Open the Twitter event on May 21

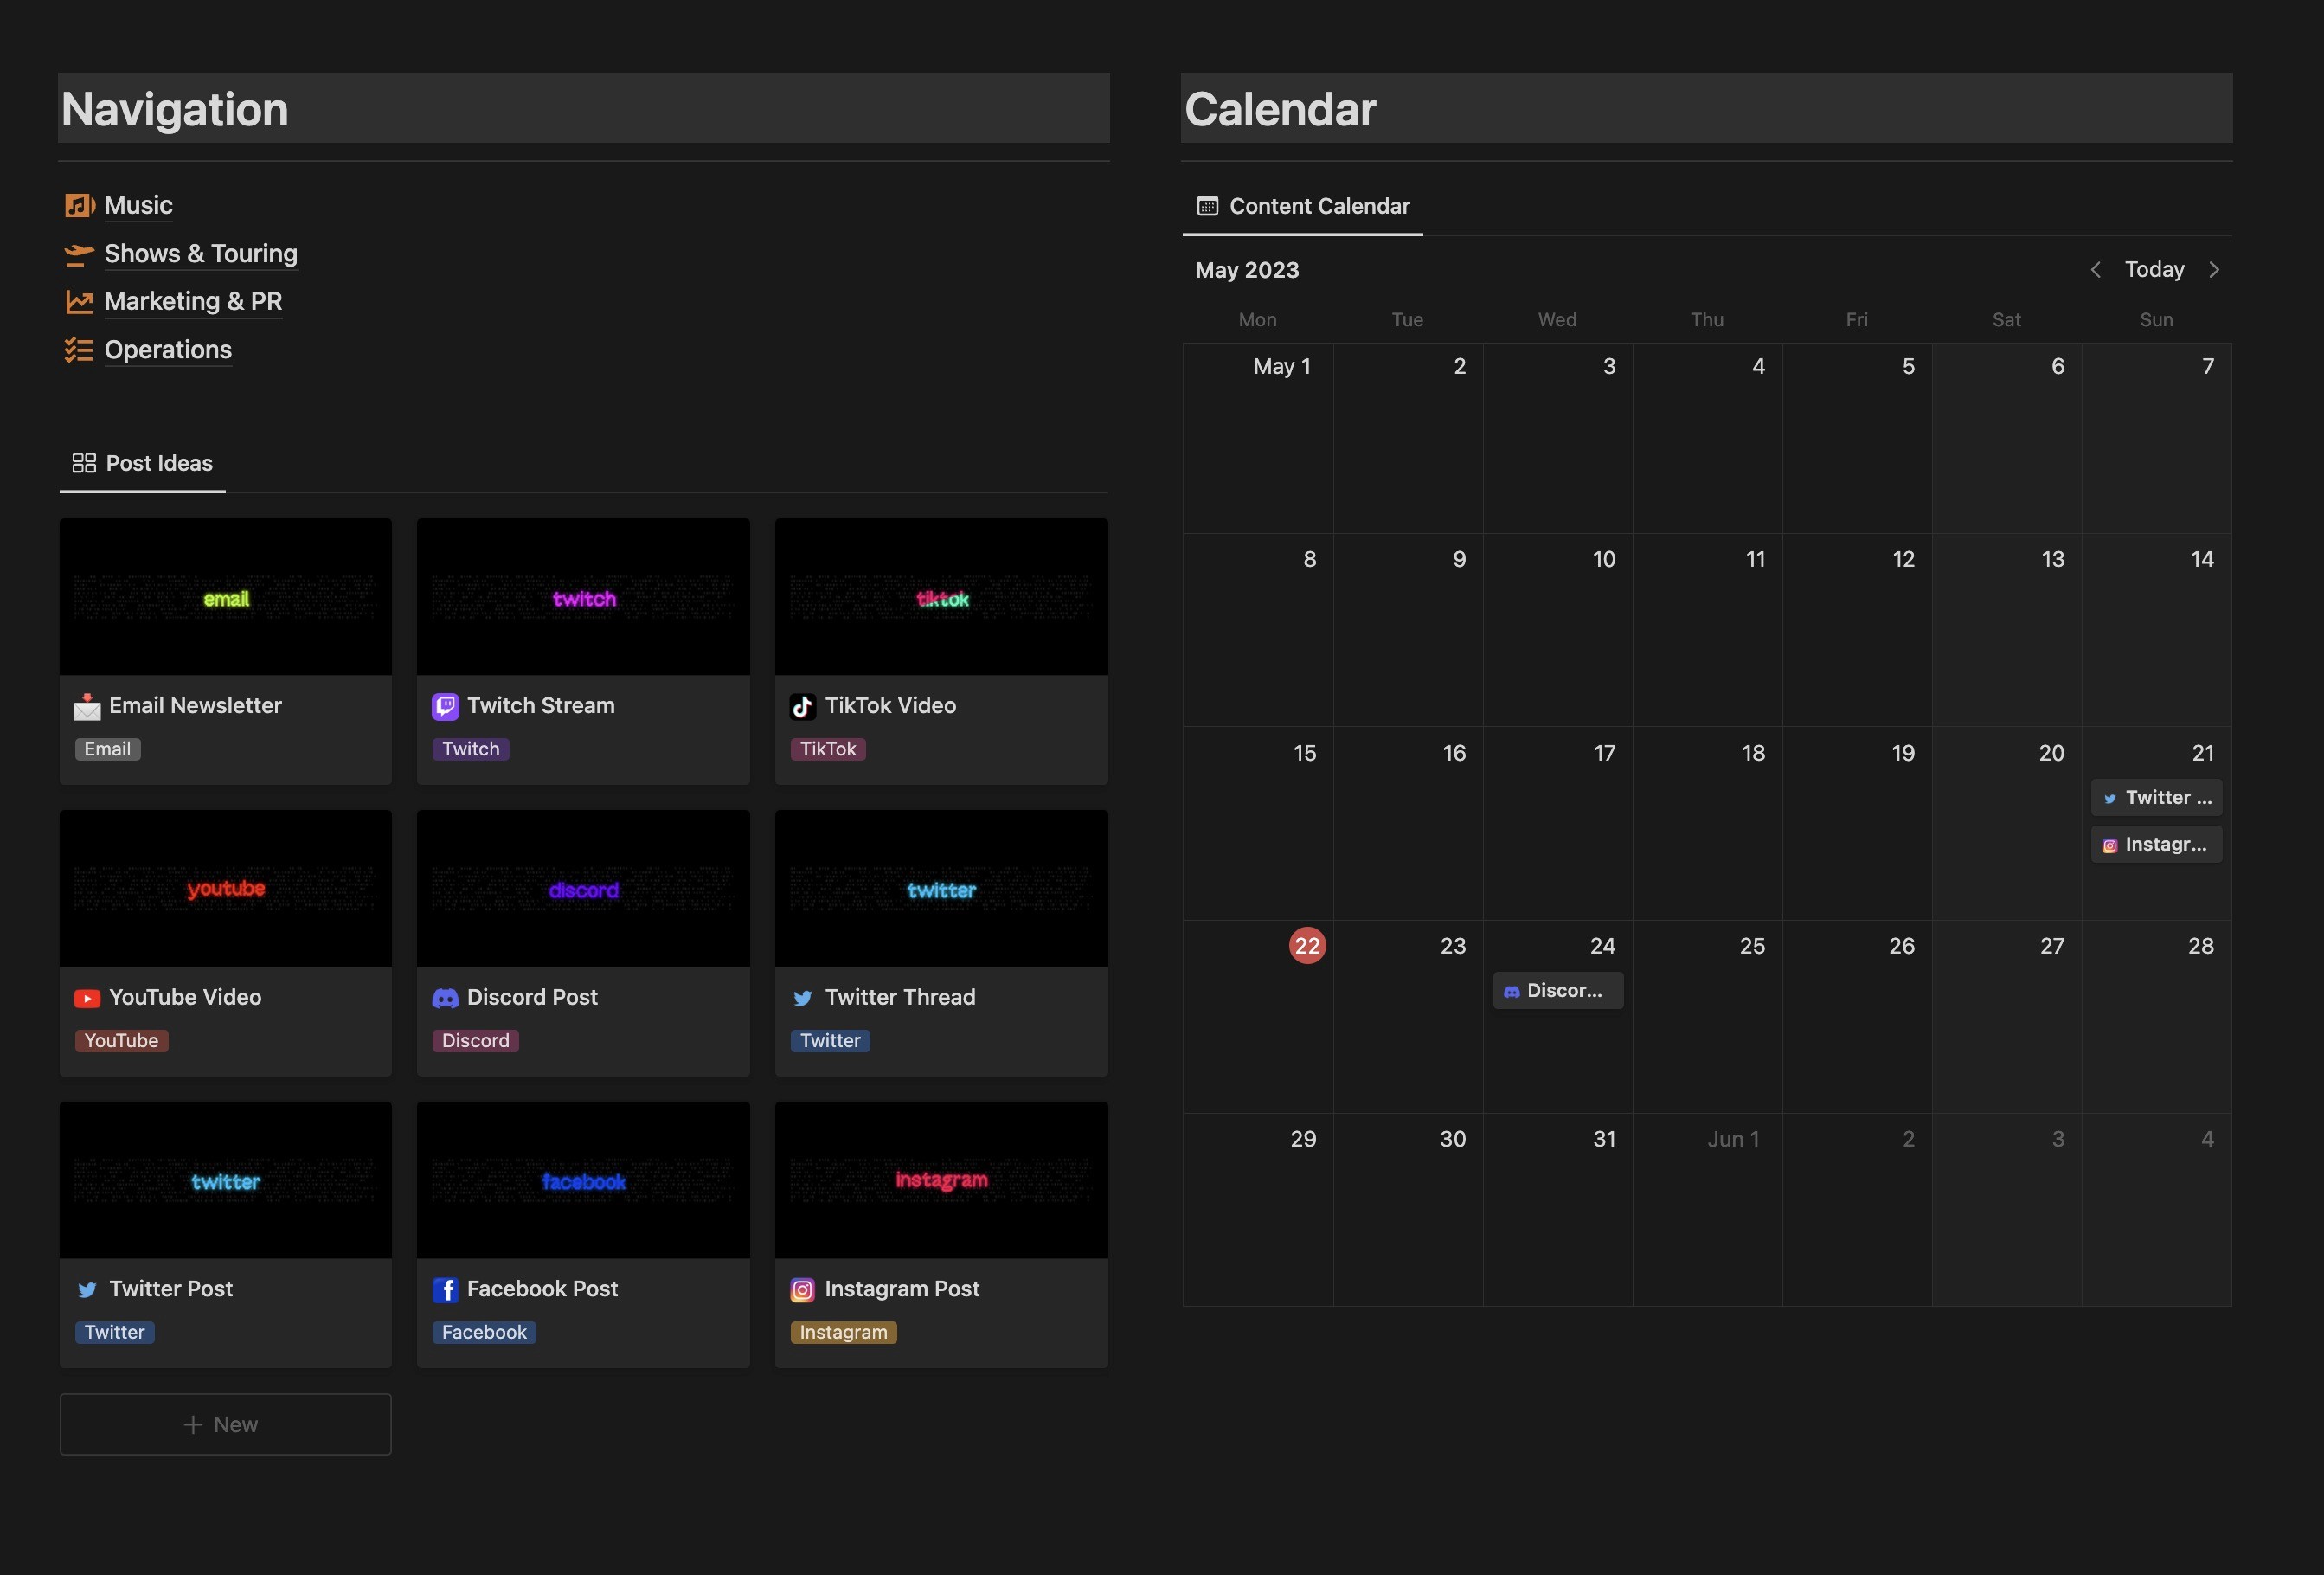[x=2156, y=798]
